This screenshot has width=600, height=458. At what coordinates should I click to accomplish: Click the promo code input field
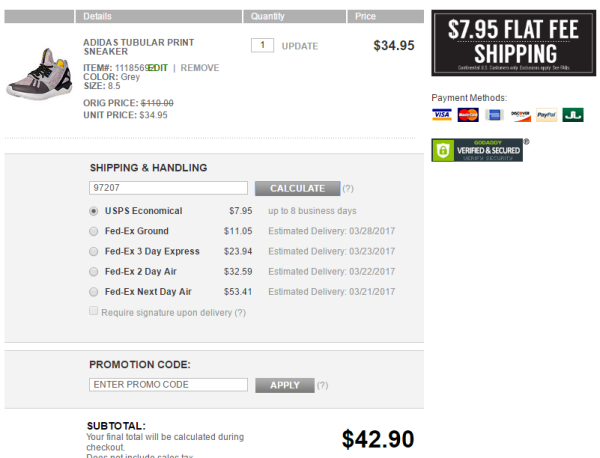pyautogui.click(x=168, y=385)
